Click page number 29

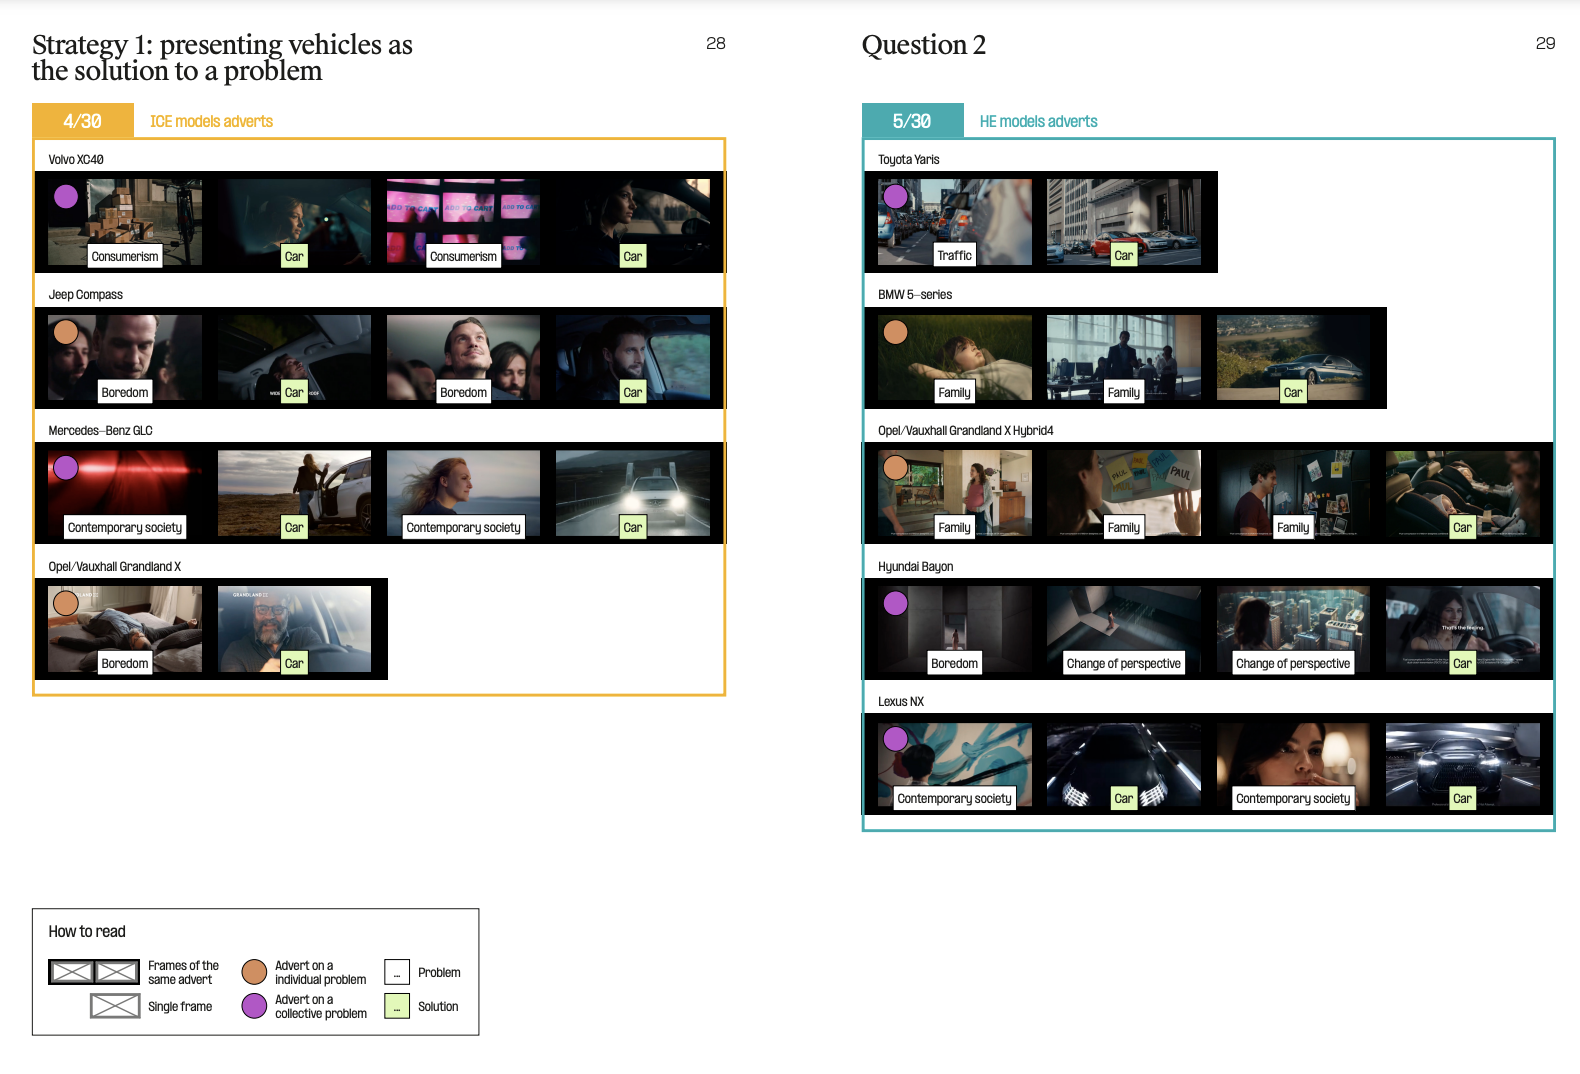[x=1546, y=43]
